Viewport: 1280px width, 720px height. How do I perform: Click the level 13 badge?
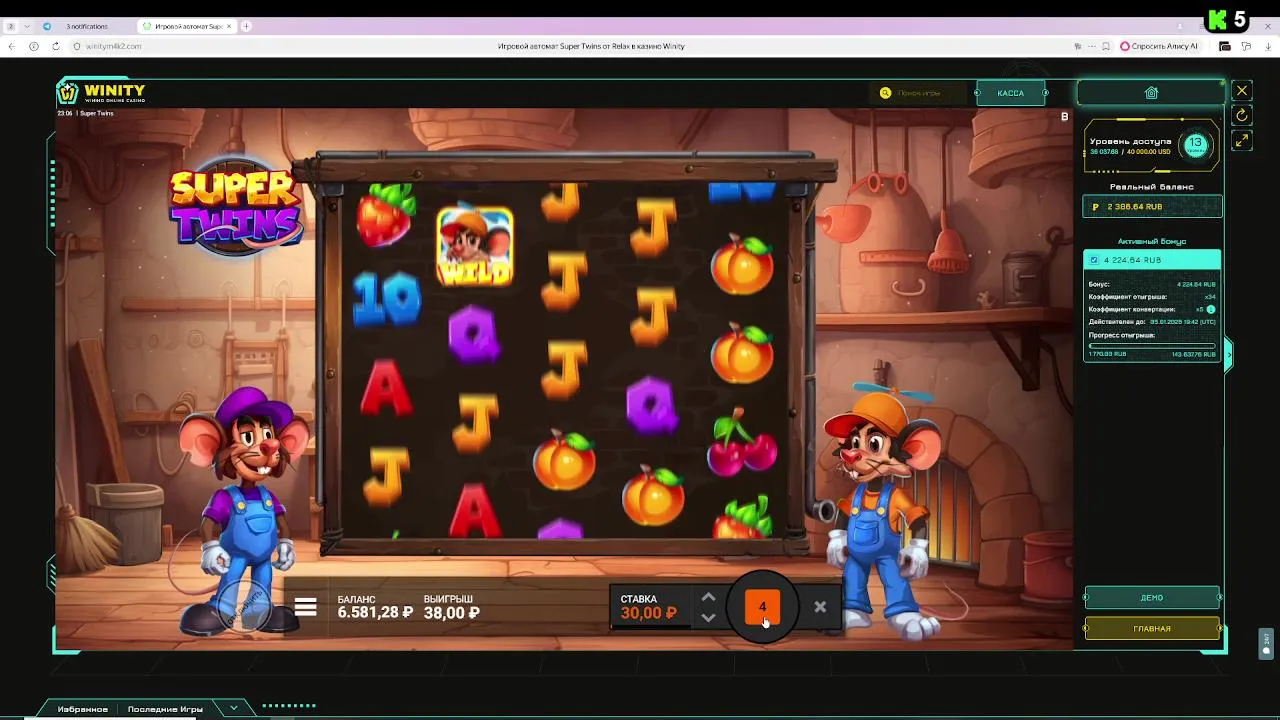point(1195,144)
